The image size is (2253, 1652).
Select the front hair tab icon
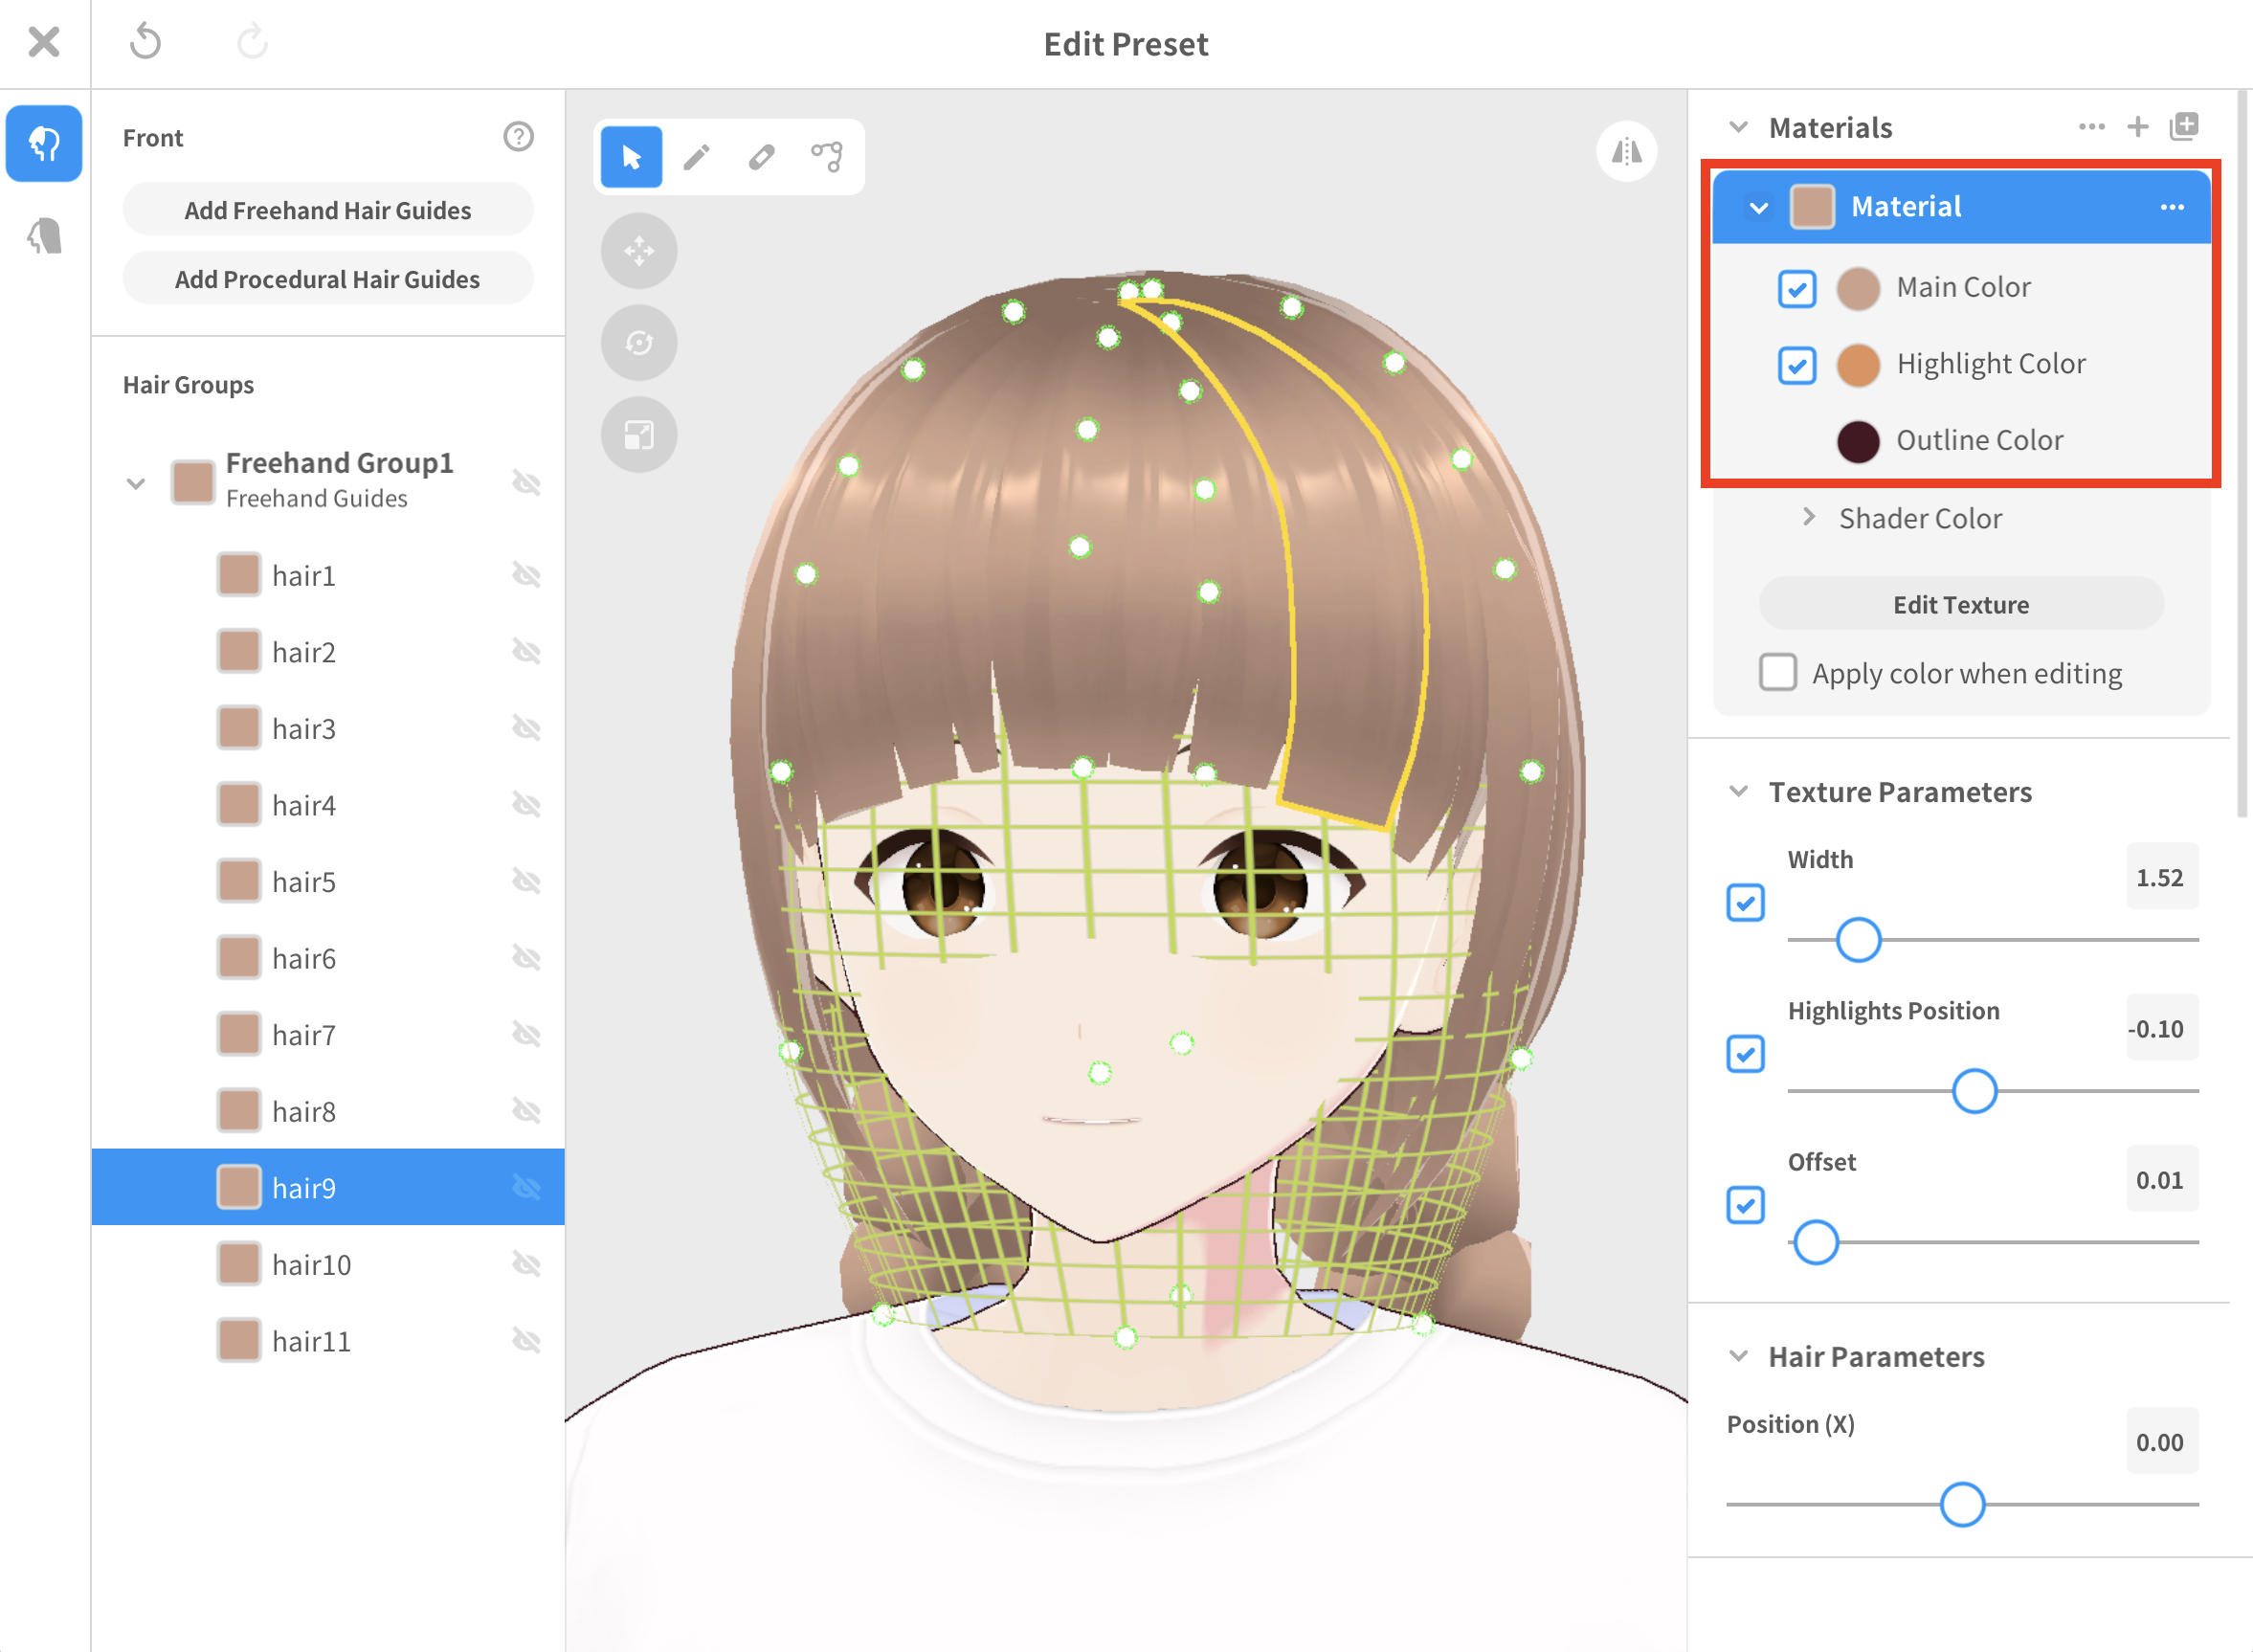tap(44, 143)
